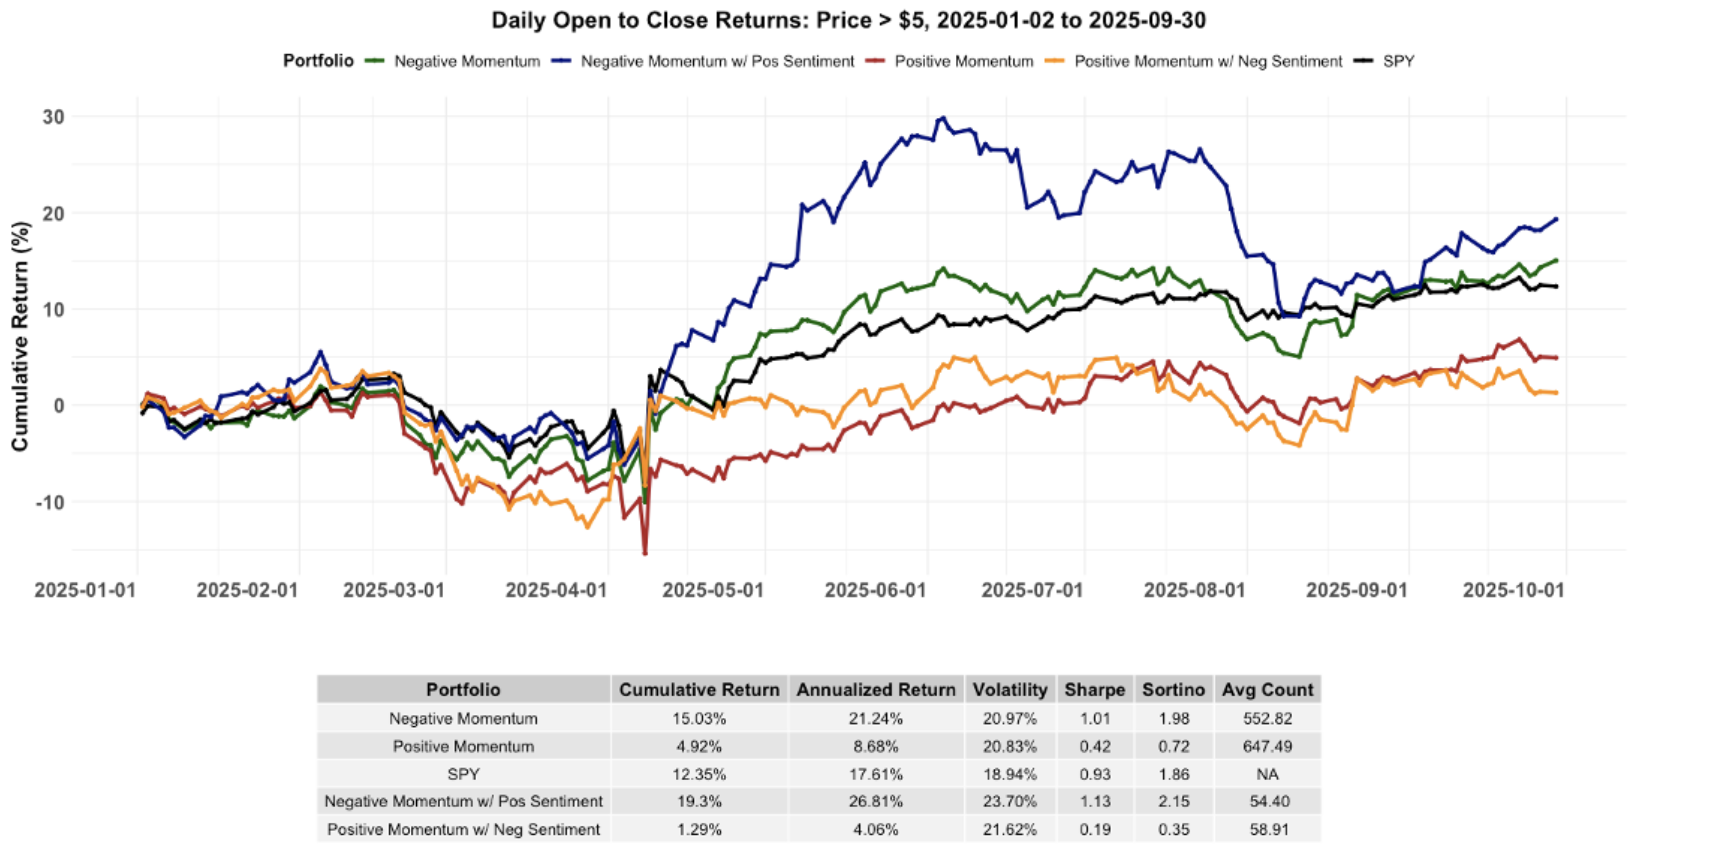
Task: Click the 19.3% cumulative return cell
Action: coord(699,801)
